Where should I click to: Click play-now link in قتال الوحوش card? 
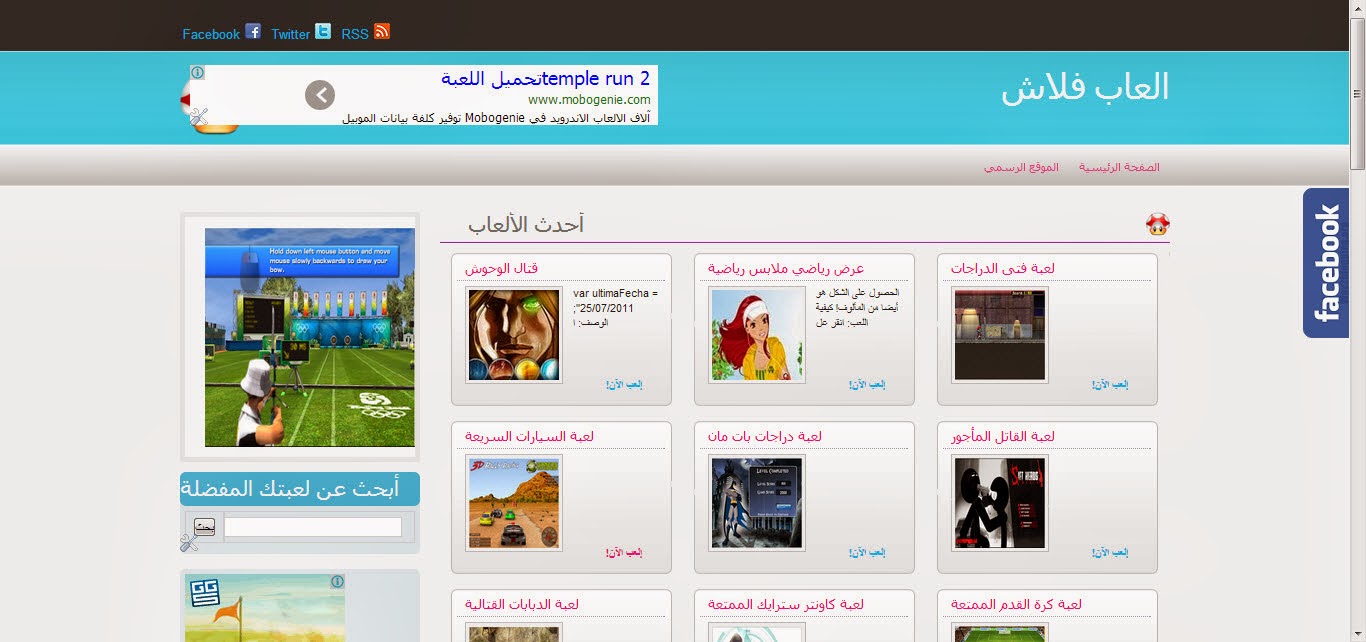click(x=624, y=385)
